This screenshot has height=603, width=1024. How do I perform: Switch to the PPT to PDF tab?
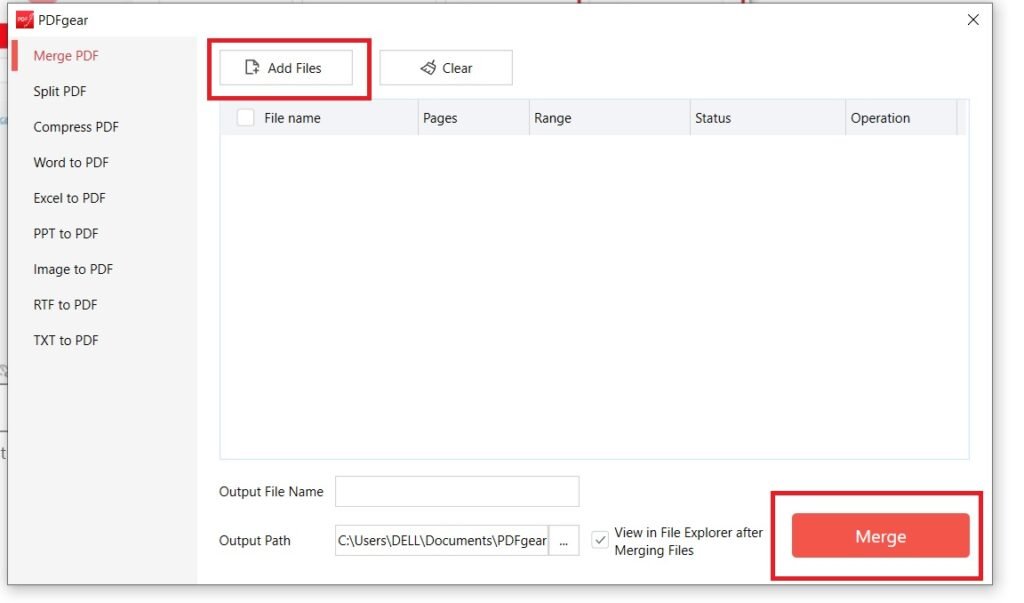[x=64, y=233]
